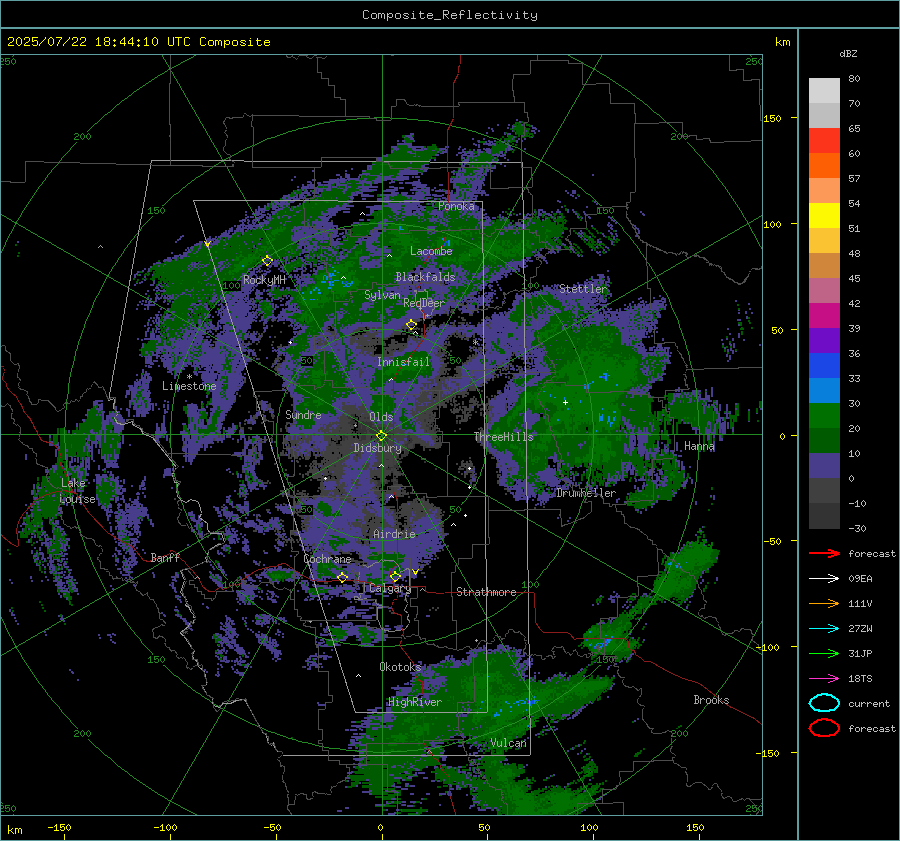The width and height of the screenshot is (900, 841).
Task: Pick the bright yellow swatch at 54 dBZ
Action: [824, 215]
